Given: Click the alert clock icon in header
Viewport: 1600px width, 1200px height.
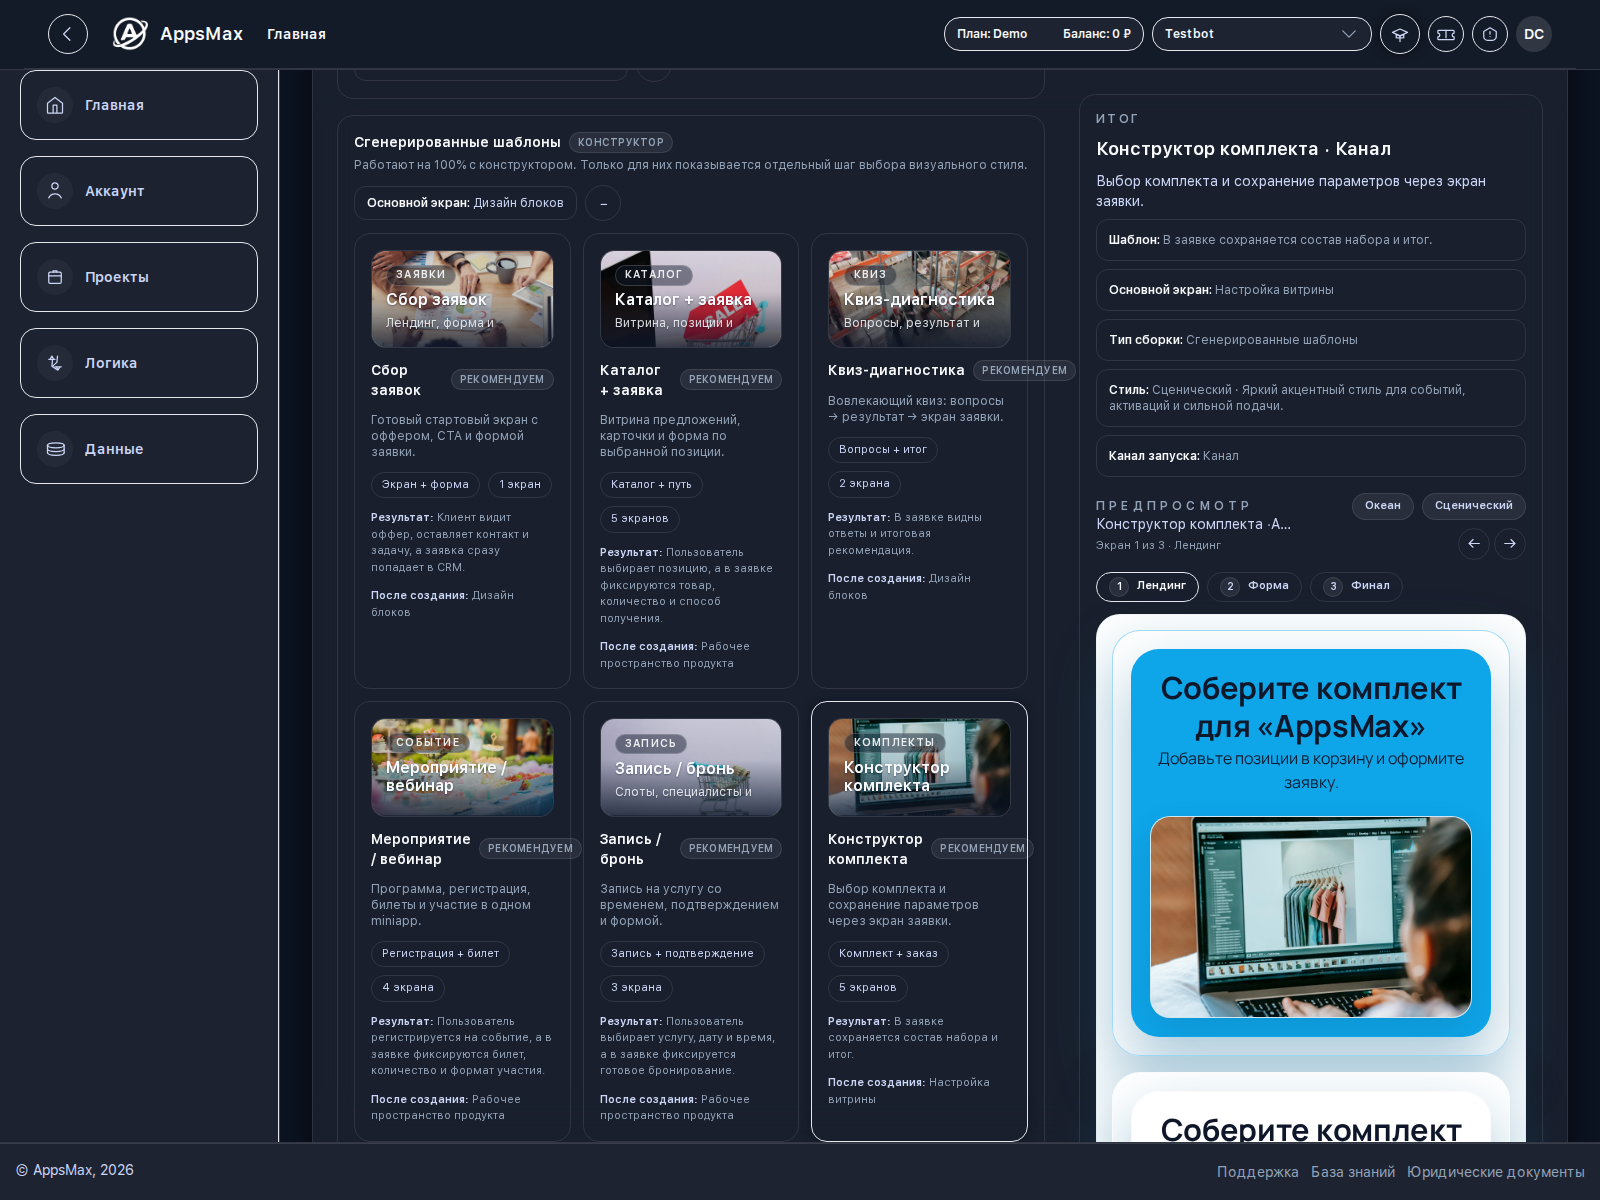Looking at the screenshot, I should coord(1489,34).
